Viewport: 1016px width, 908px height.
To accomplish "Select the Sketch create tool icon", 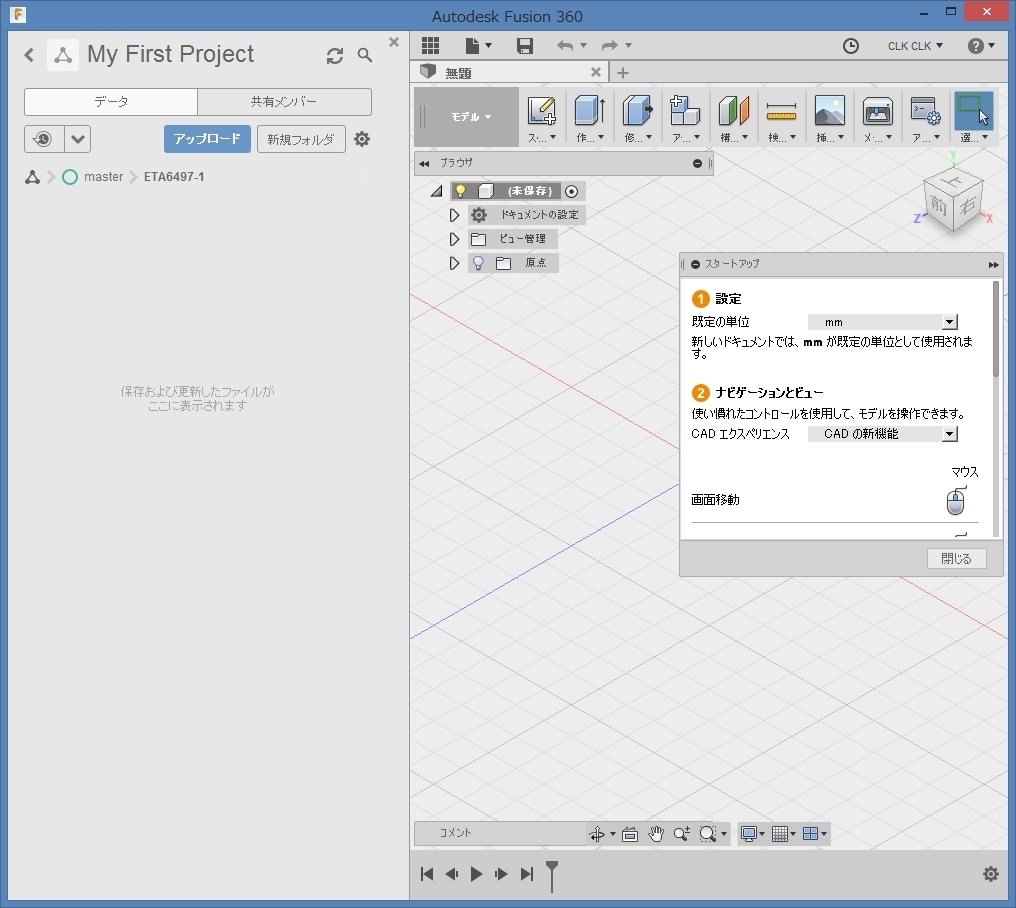I will (x=542, y=111).
